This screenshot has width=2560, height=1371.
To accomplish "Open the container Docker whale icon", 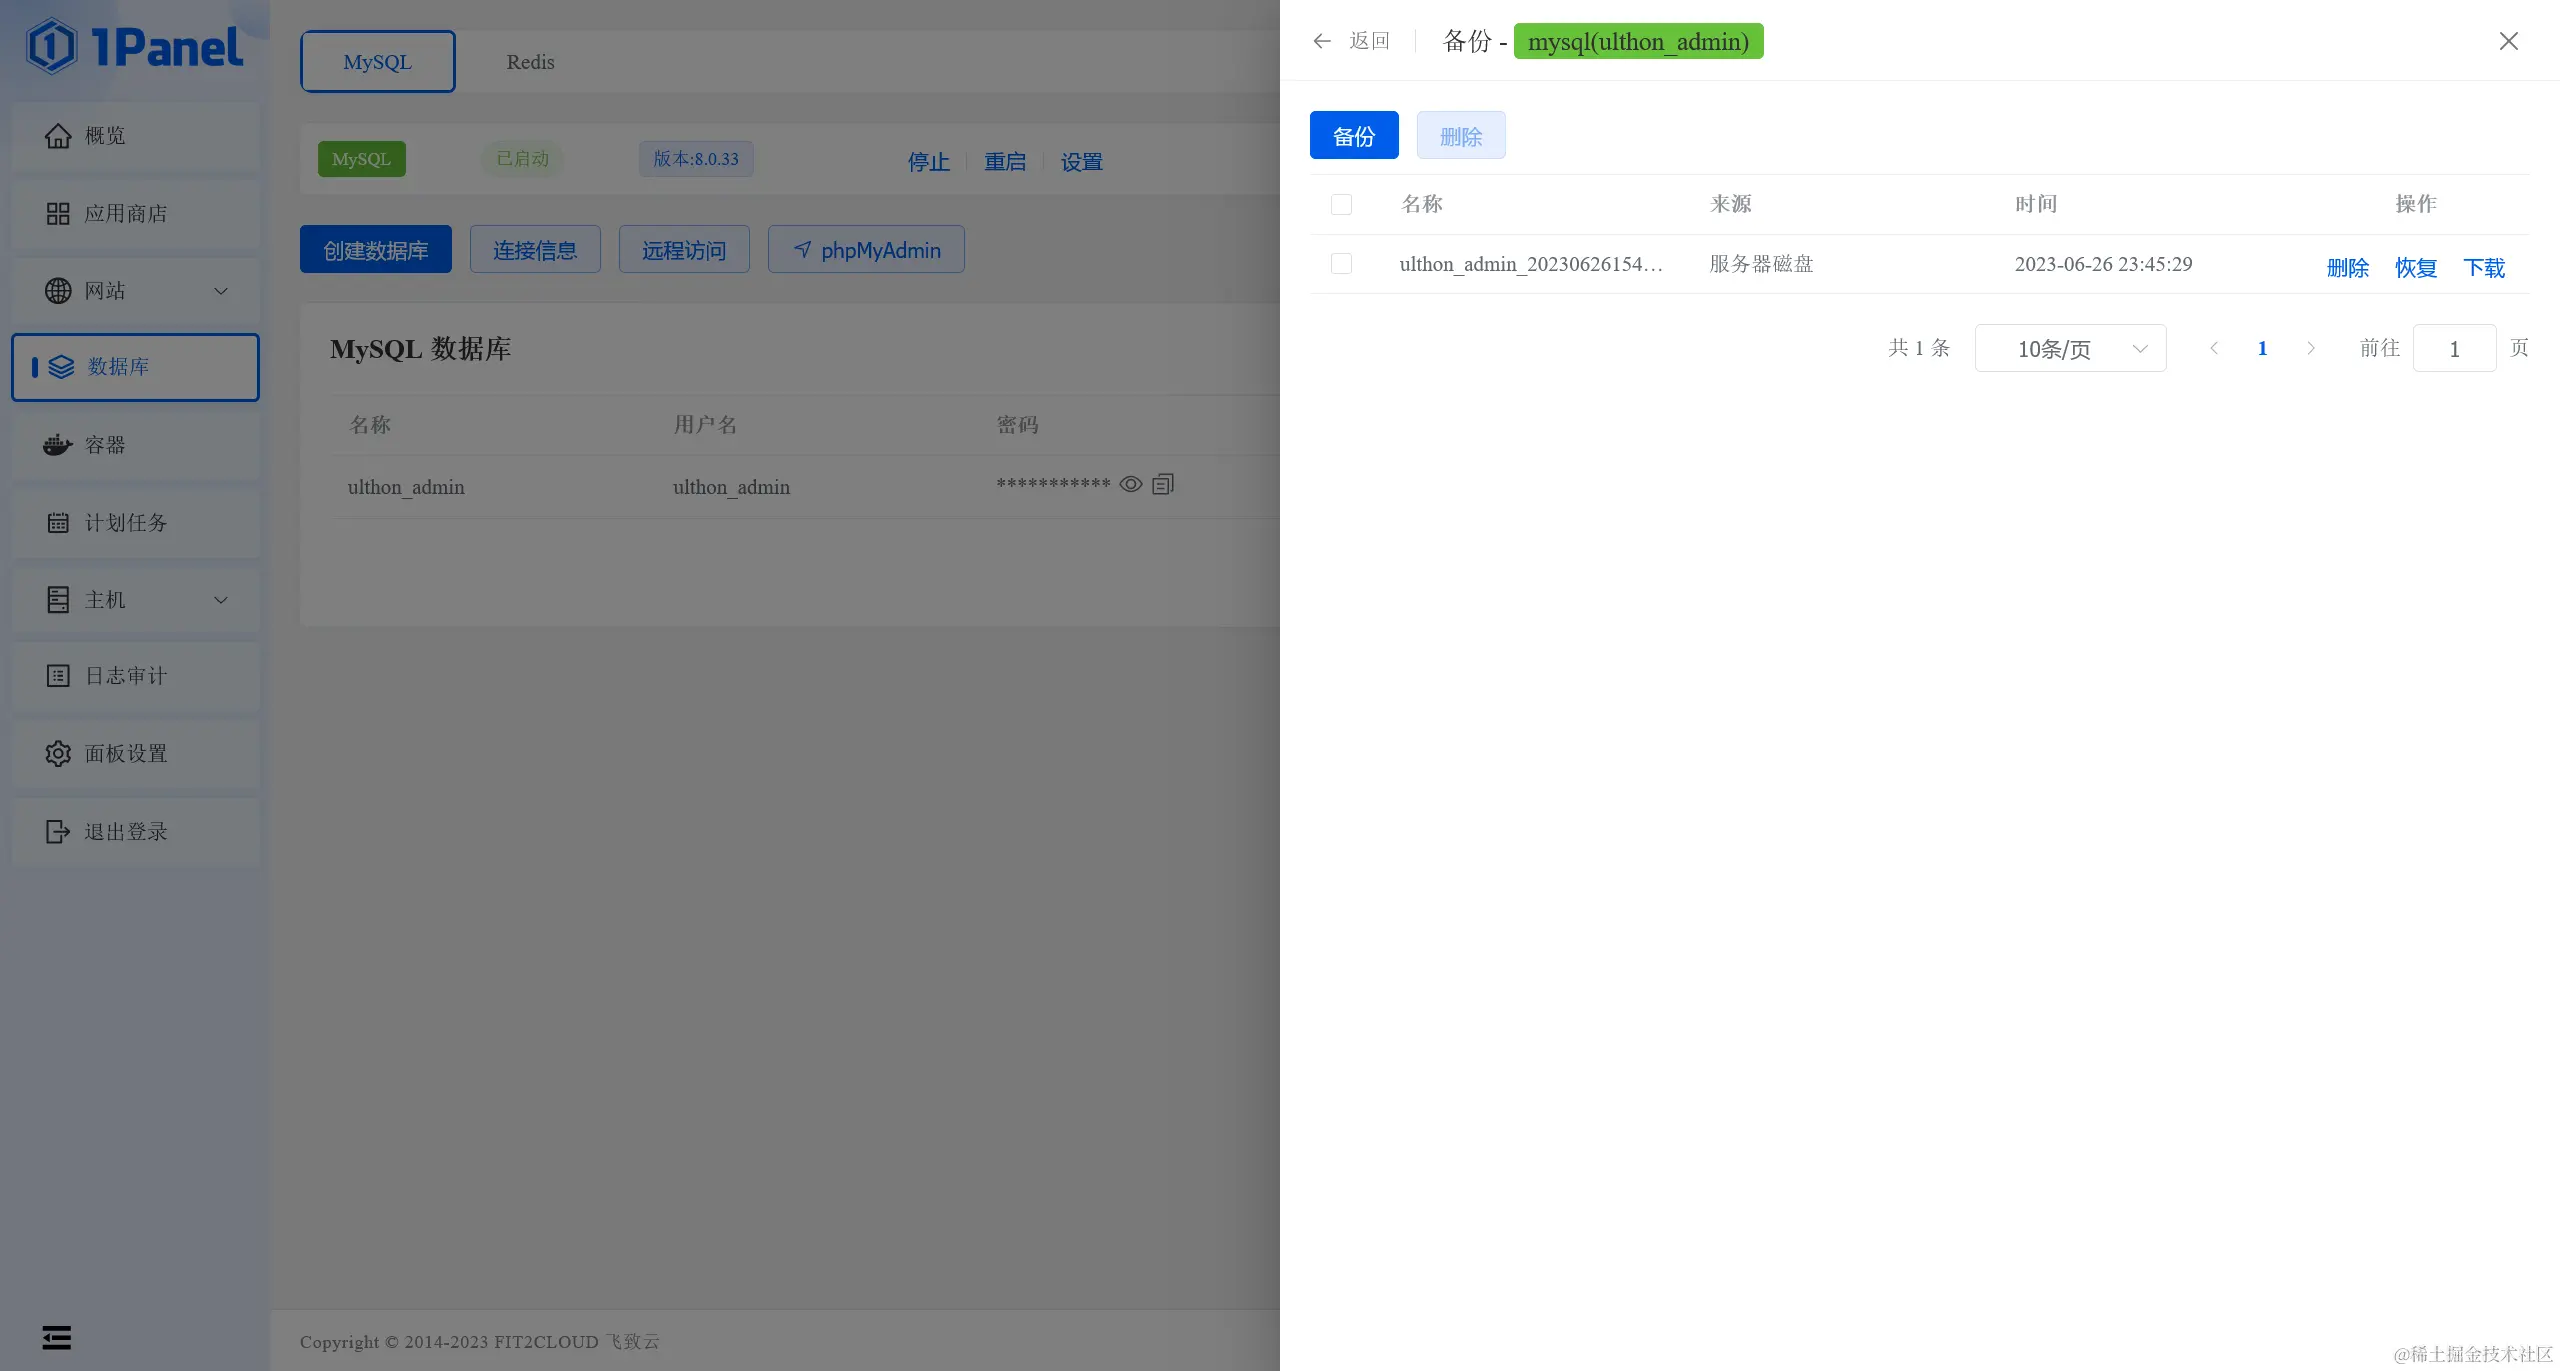I will [x=58, y=445].
